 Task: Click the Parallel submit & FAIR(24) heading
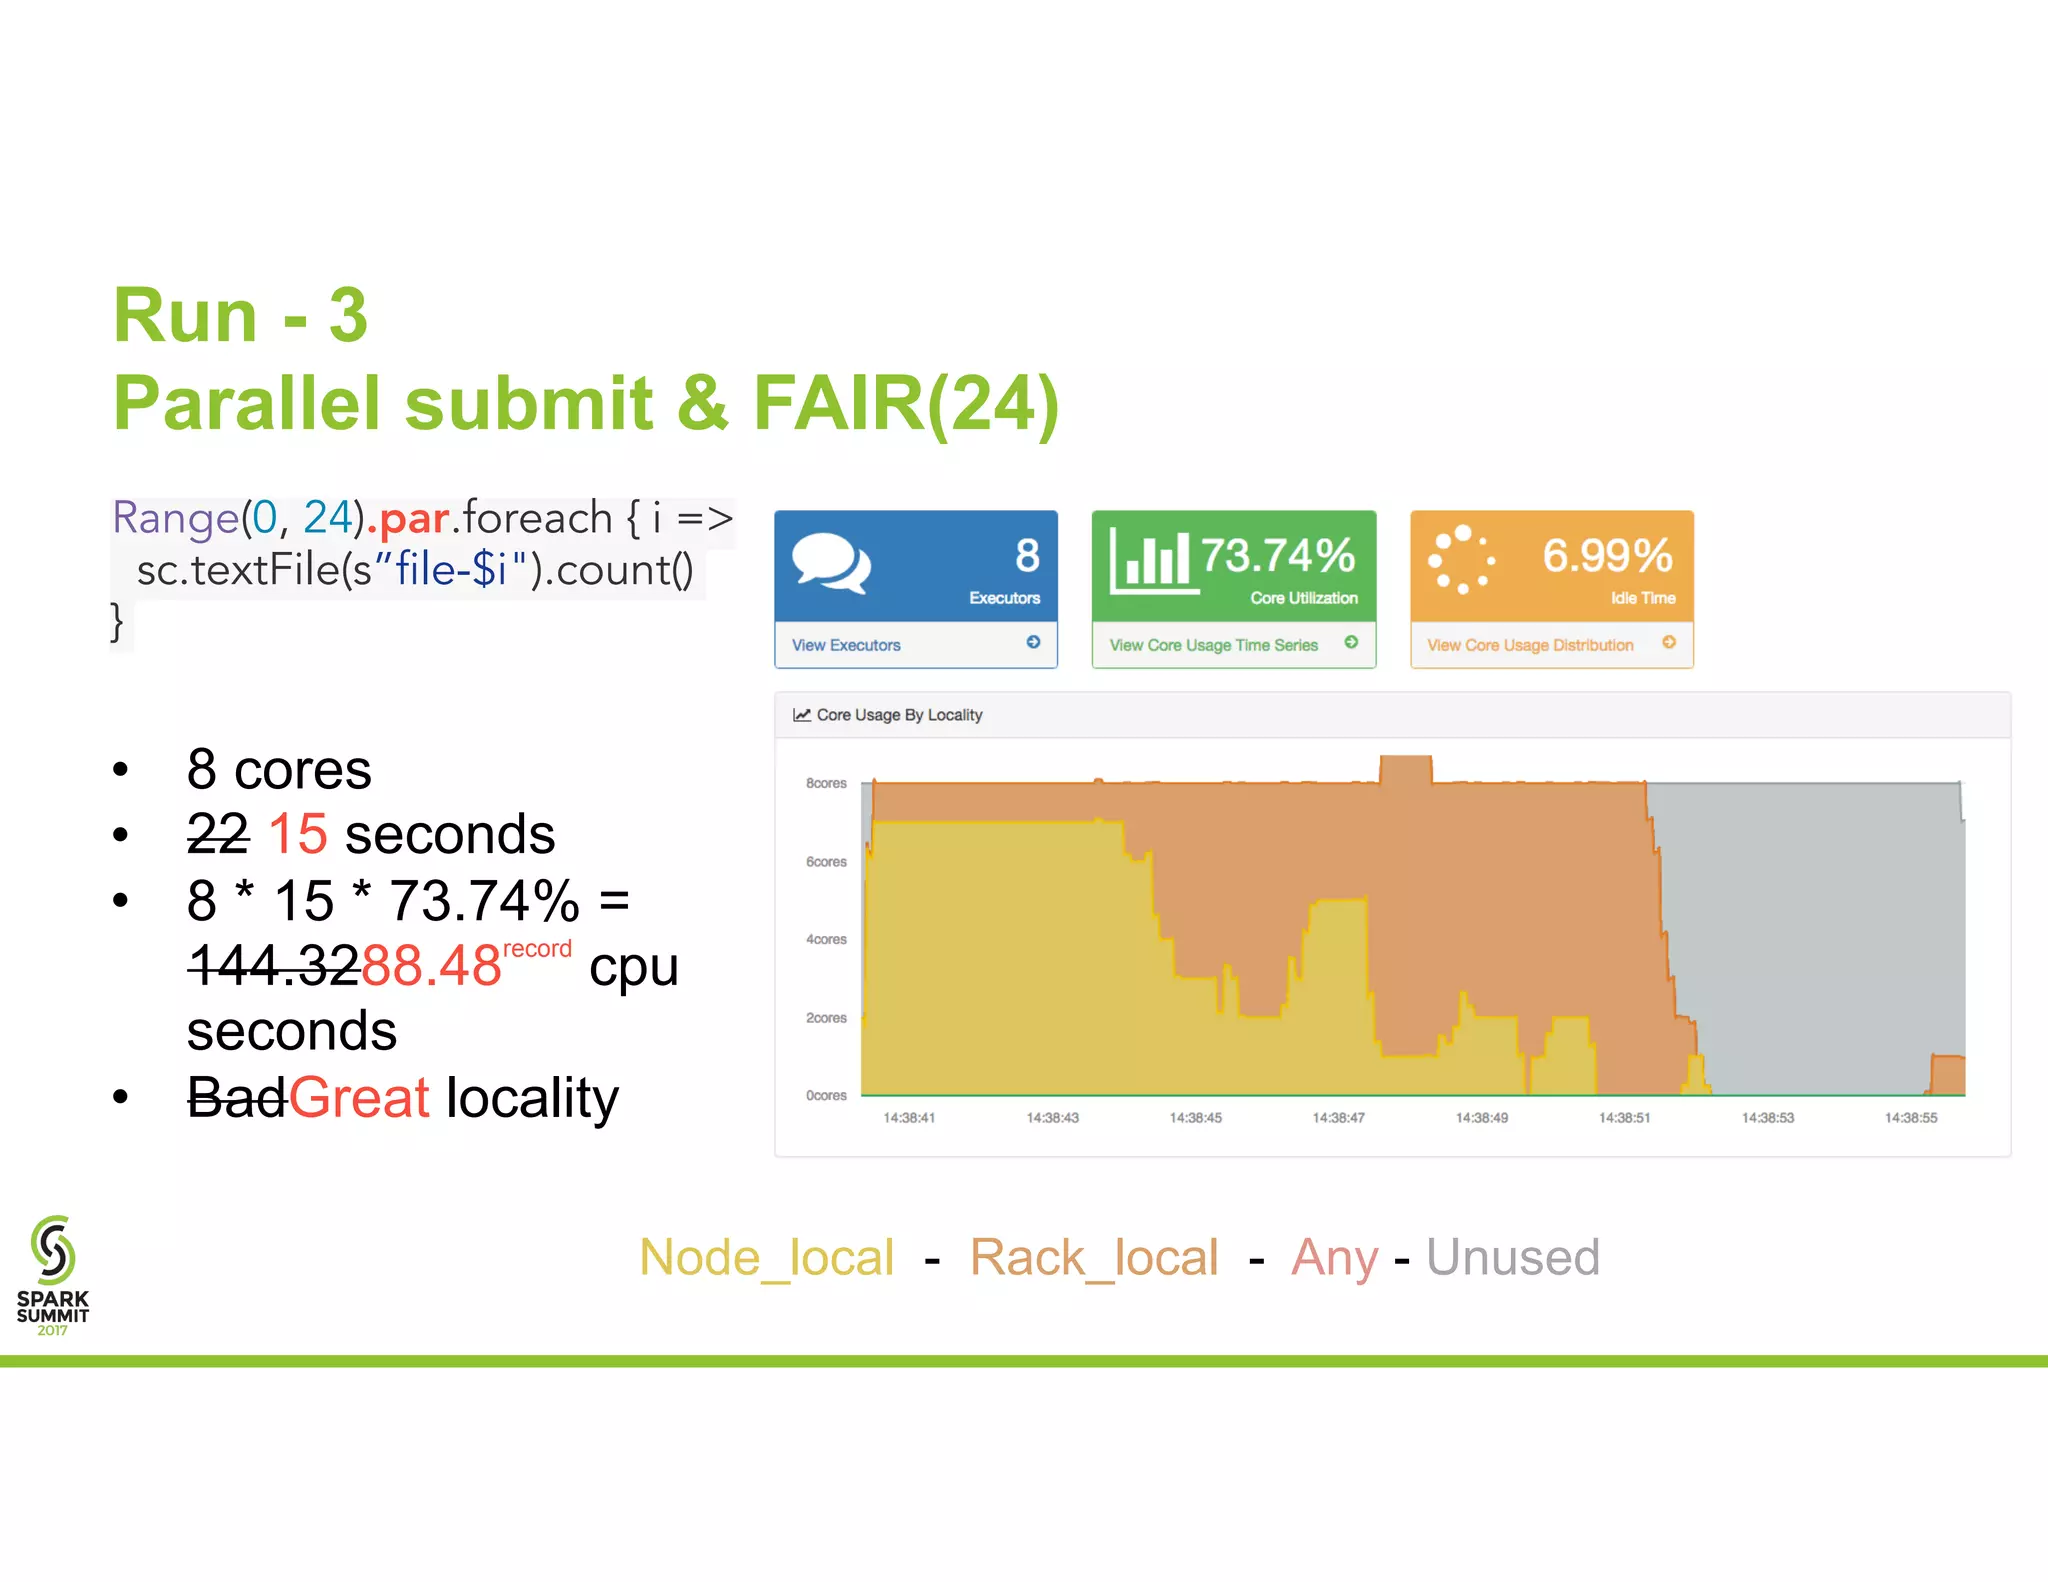pyautogui.click(x=586, y=404)
